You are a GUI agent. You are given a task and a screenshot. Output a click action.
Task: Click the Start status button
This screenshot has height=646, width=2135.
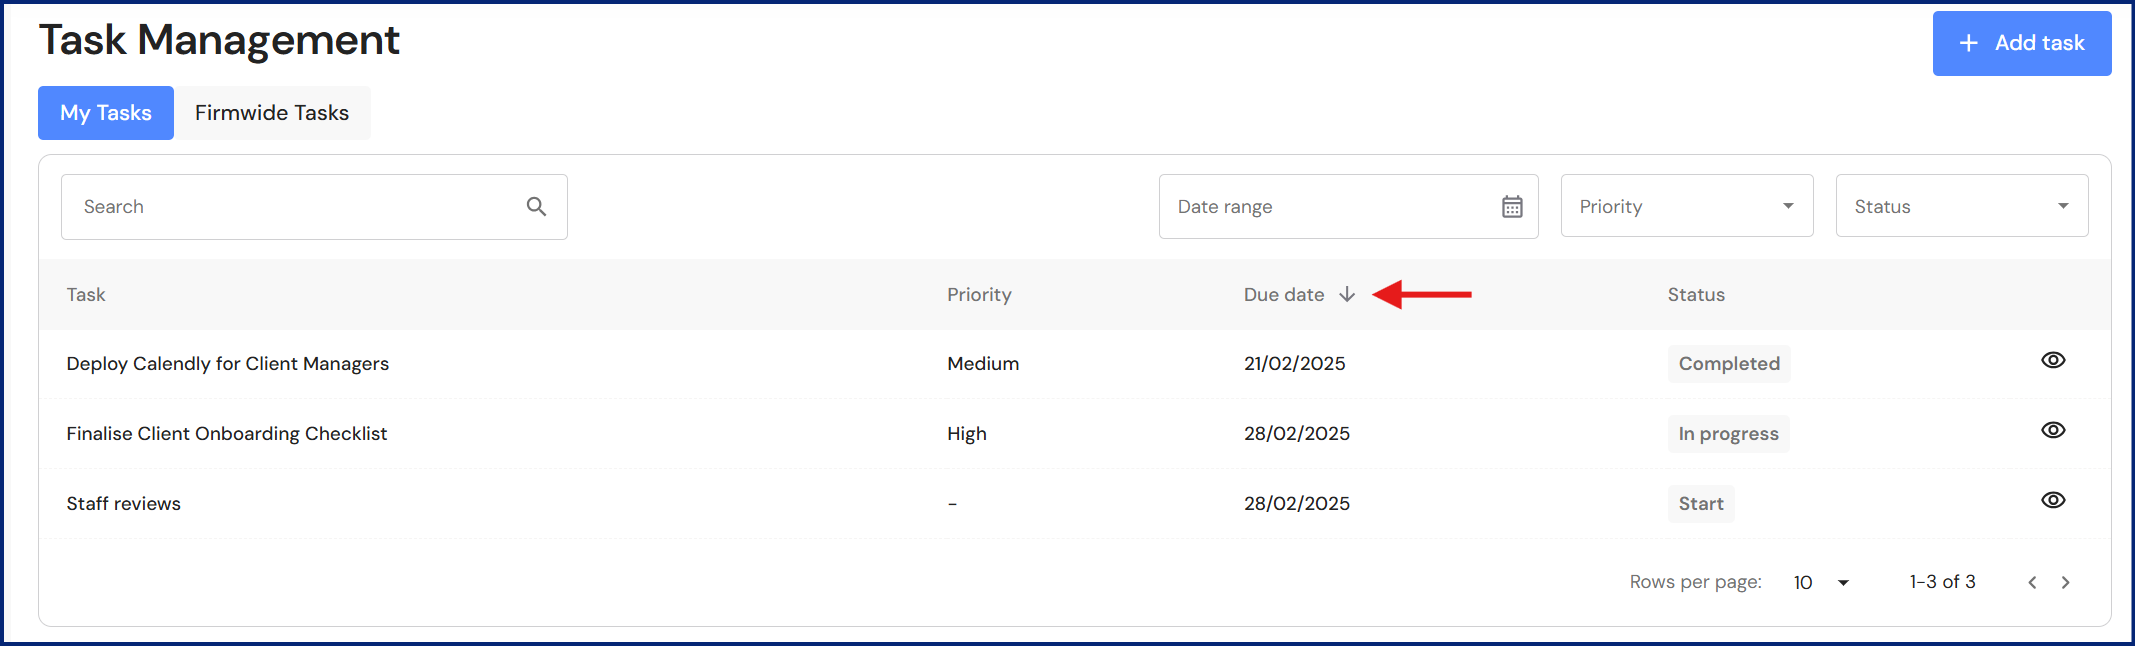click(1701, 504)
